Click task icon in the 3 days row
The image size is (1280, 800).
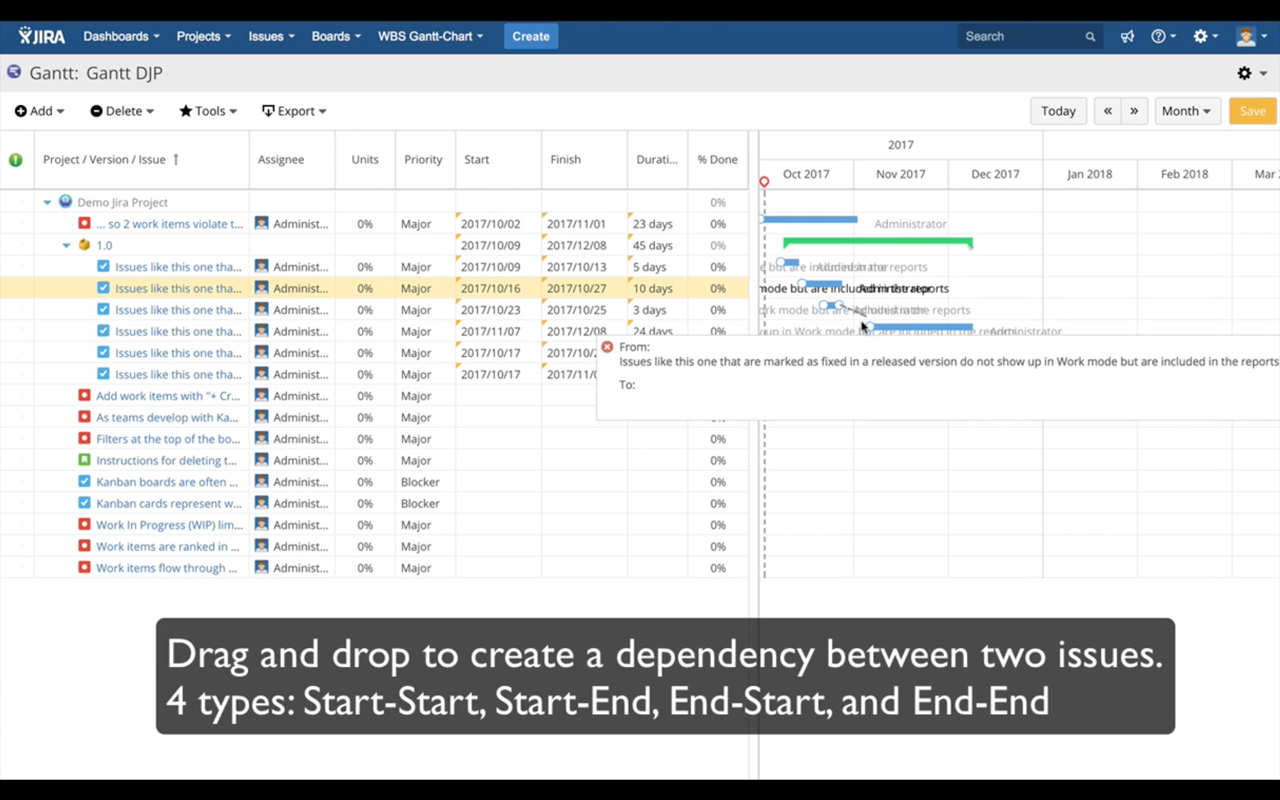point(103,310)
